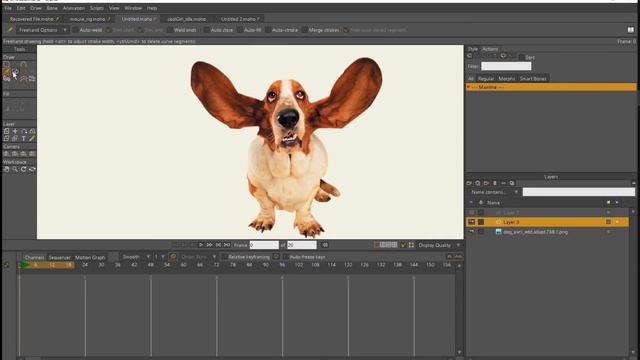This screenshot has width=640, height=360.
Task: Tick the Relative keyframing checkbox
Action: click(x=224, y=257)
